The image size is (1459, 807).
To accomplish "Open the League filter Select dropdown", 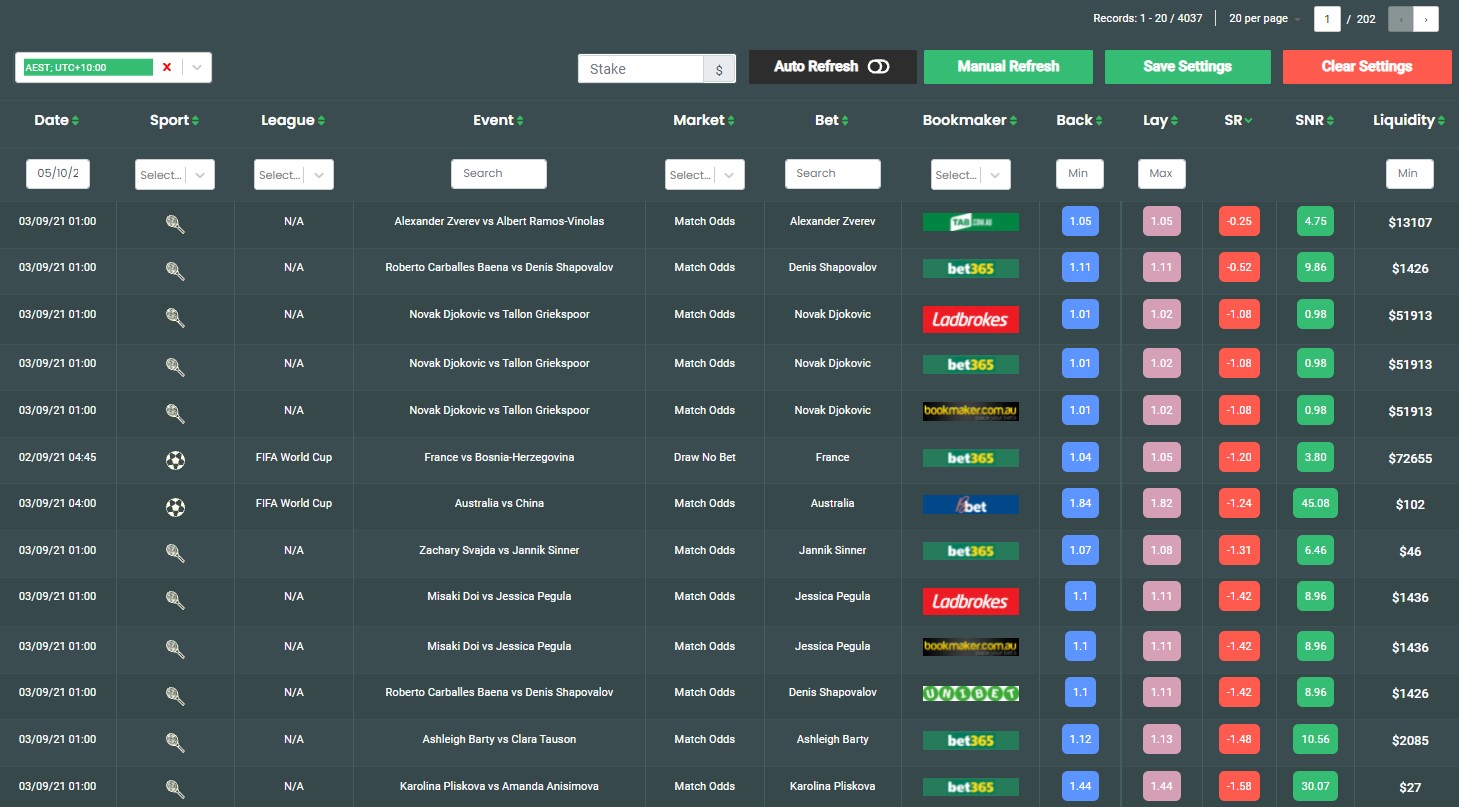I will [x=294, y=174].
